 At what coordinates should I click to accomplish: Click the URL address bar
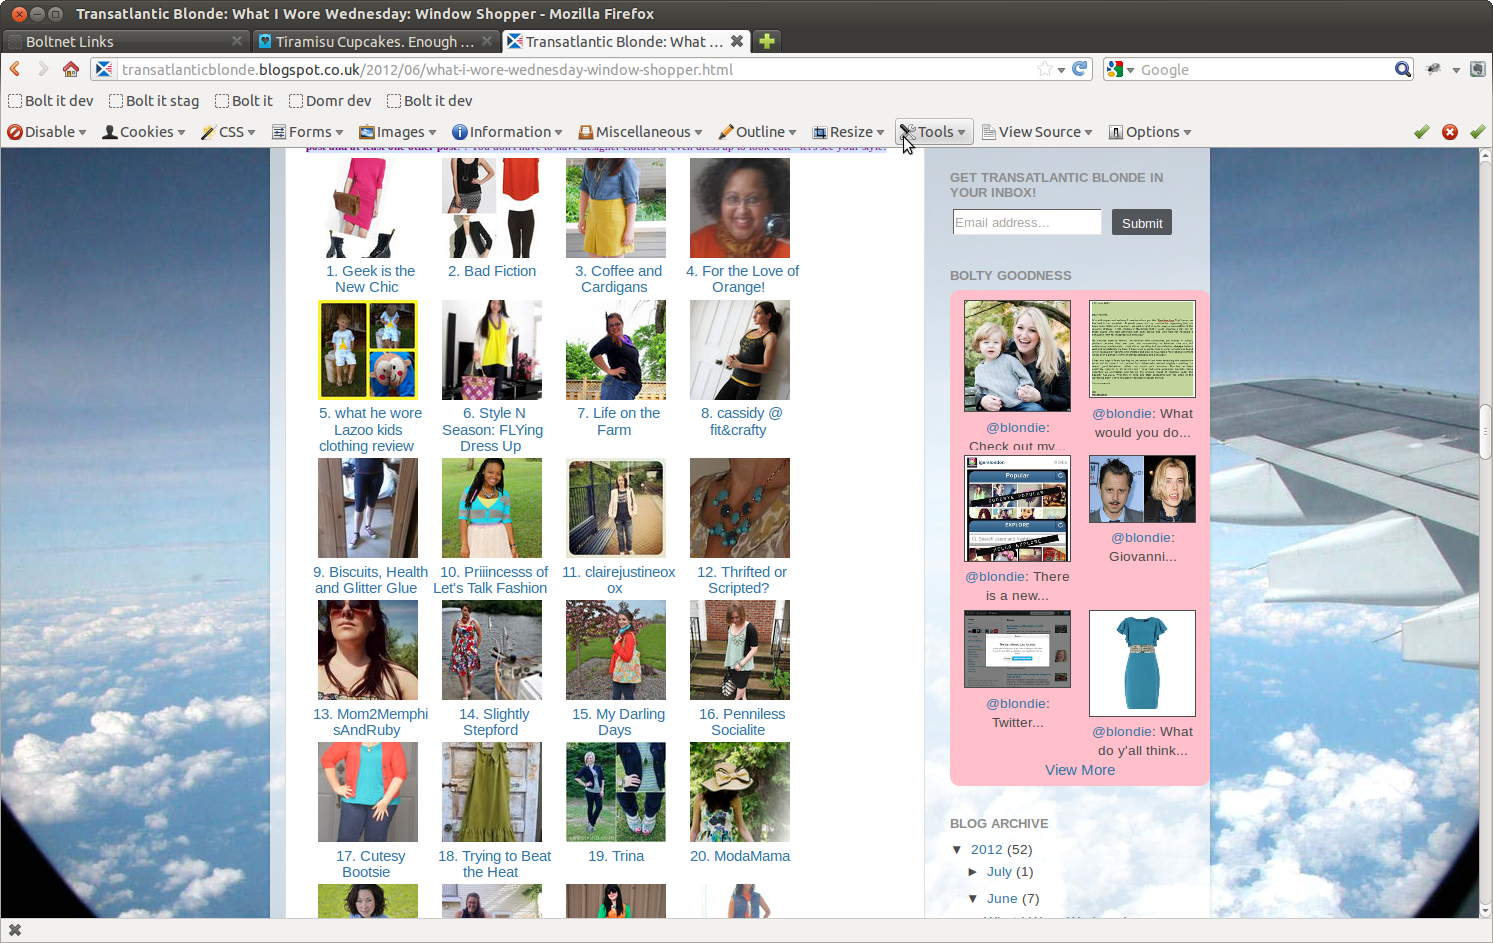[575, 69]
